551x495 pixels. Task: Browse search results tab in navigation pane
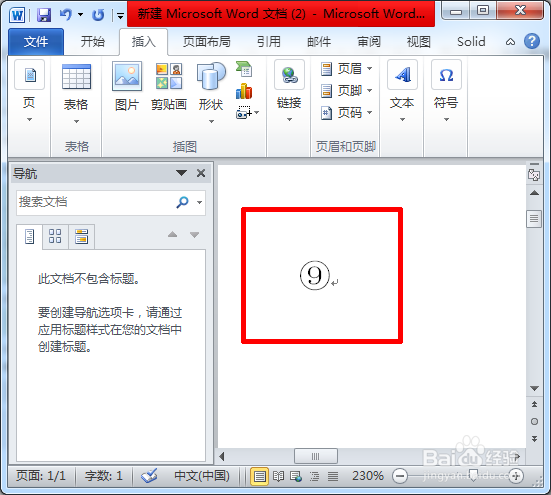click(x=81, y=236)
